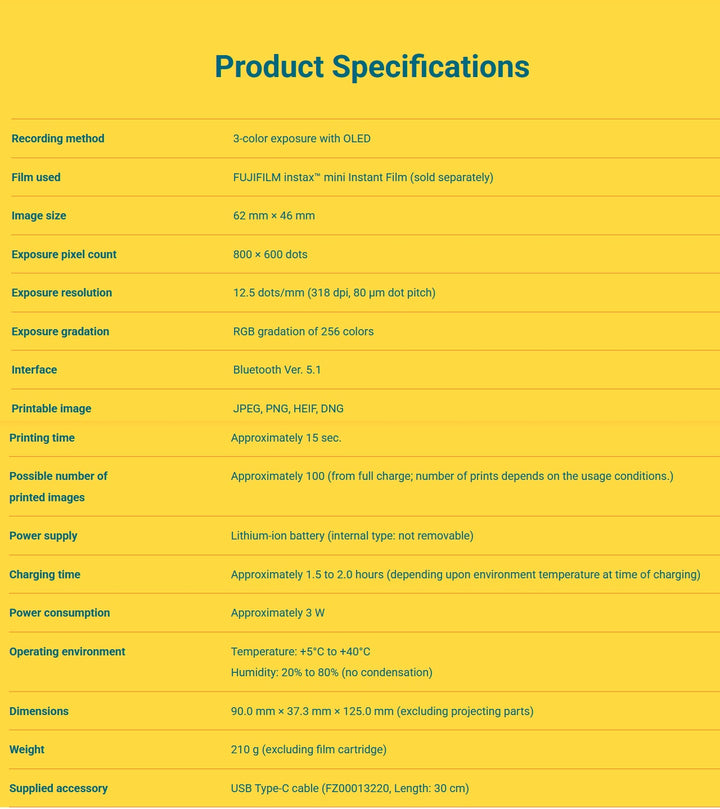Click the Recording method label
The height and width of the screenshot is (809, 720).
click(58, 139)
